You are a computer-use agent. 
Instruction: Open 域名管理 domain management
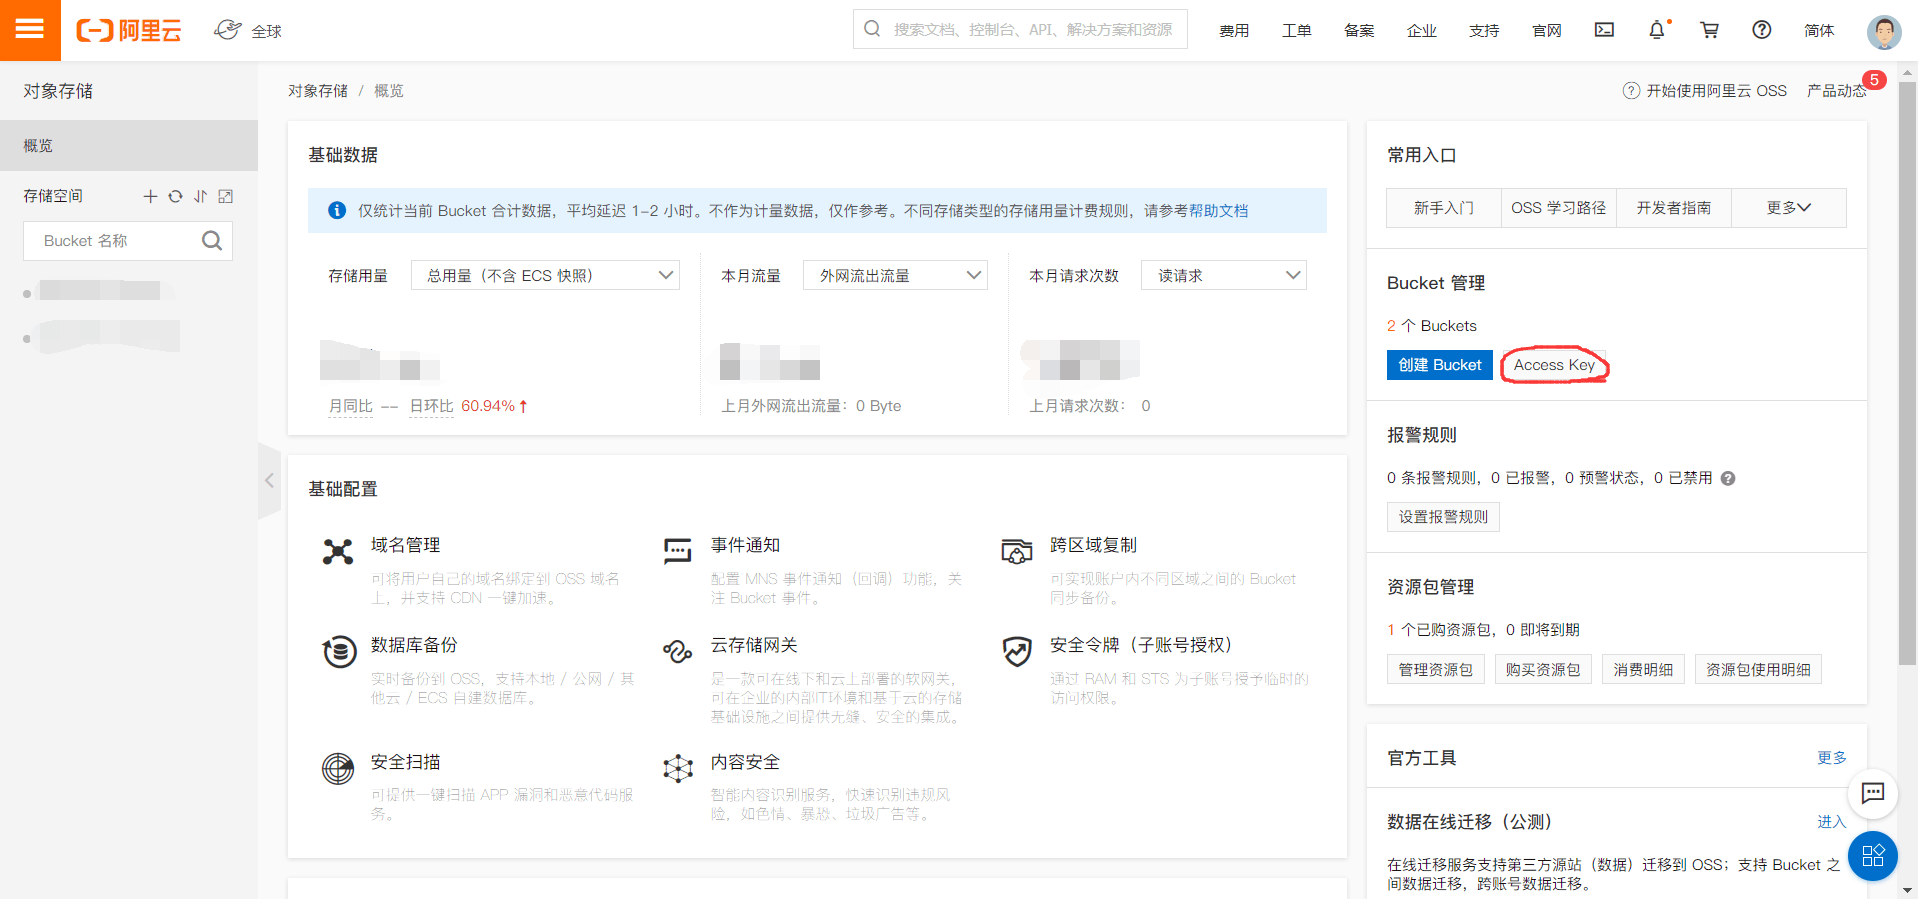405,545
